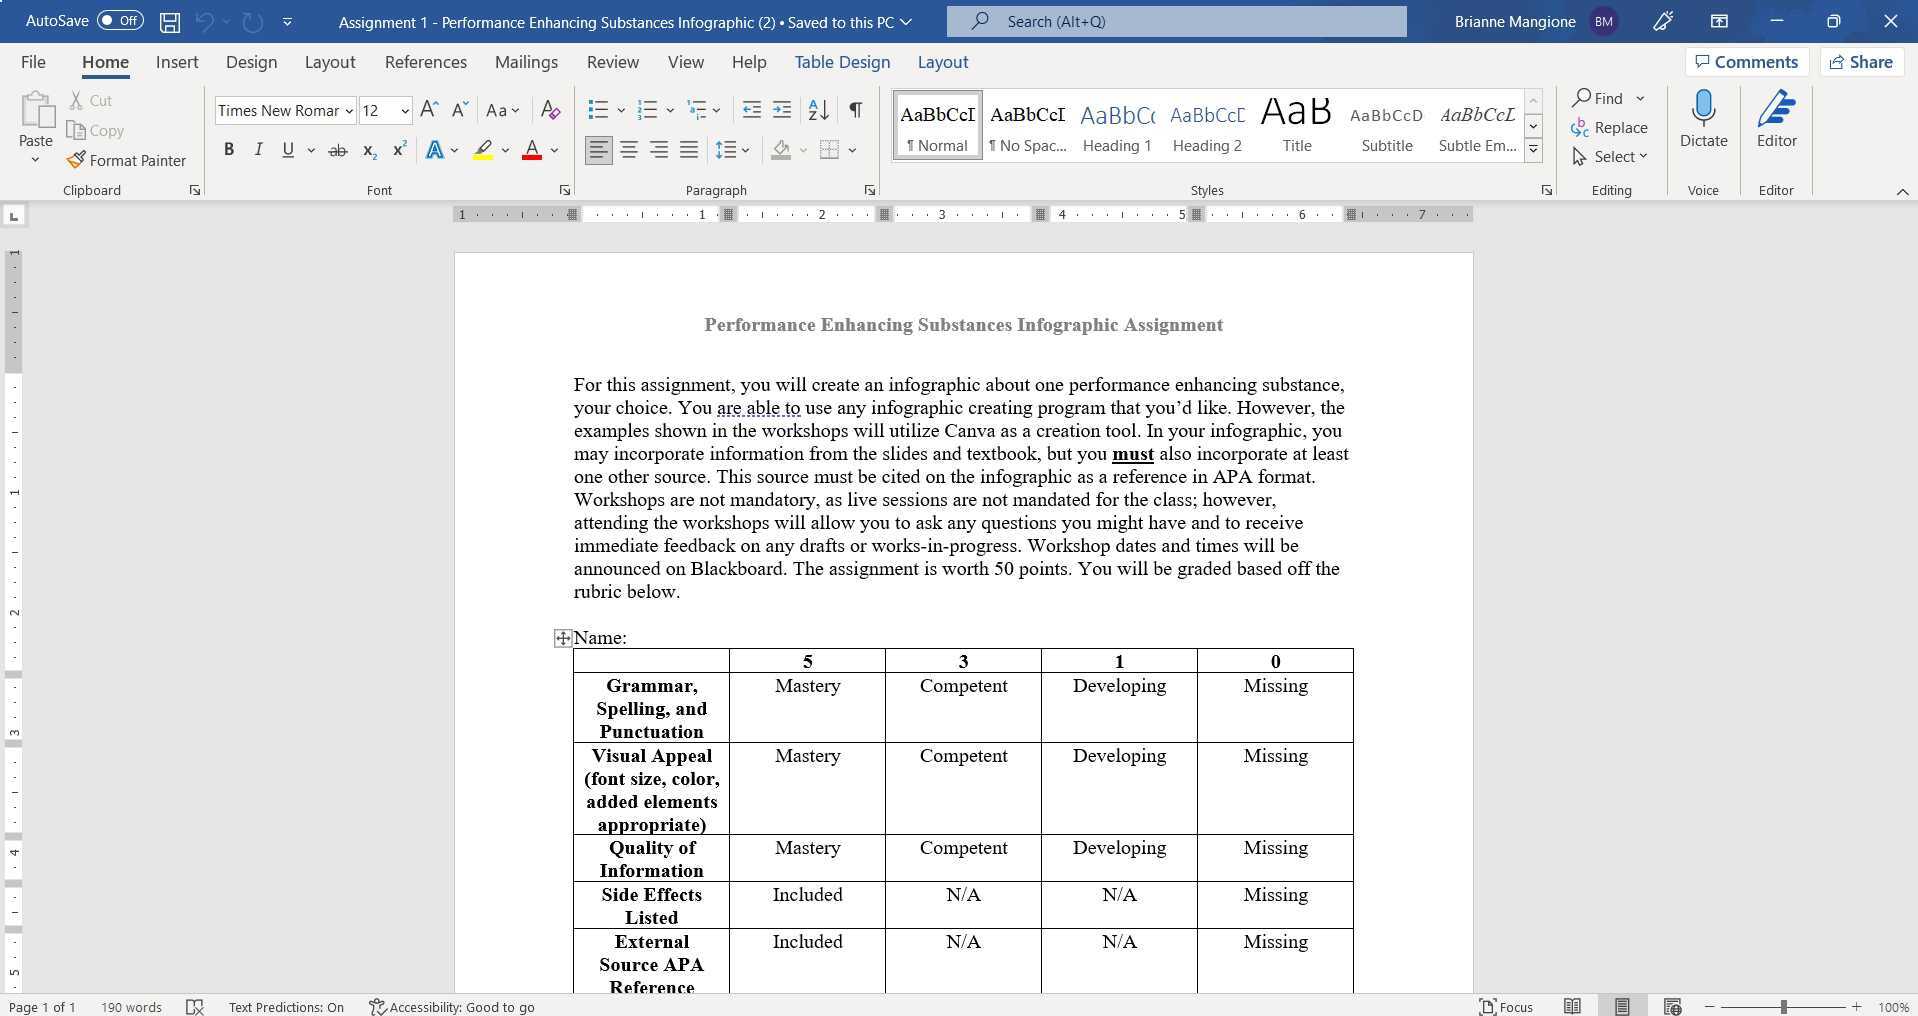1918x1016 pixels.
Task: Expand the Styles gallery
Action: pyautogui.click(x=1533, y=149)
